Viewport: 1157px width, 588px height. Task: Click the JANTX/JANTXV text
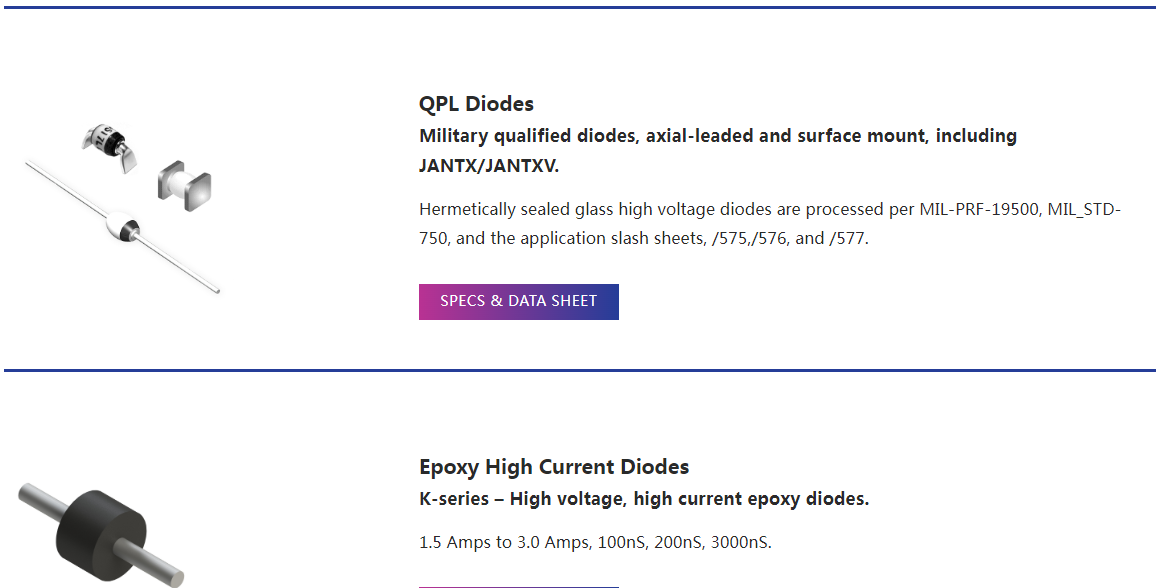click(x=488, y=166)
